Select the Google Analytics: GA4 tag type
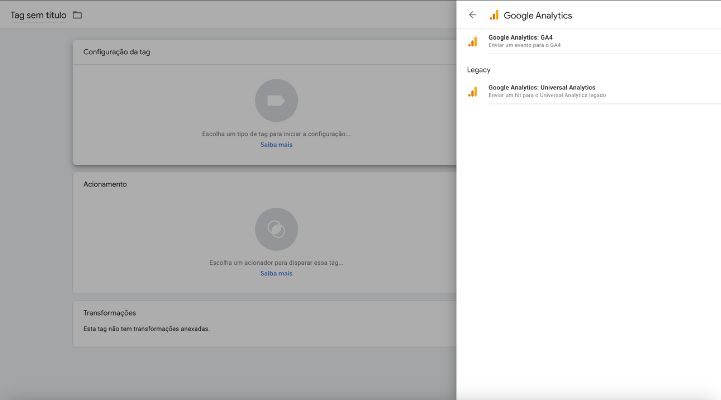Viewport: 721px width, 400px height. tap(593, 41)
